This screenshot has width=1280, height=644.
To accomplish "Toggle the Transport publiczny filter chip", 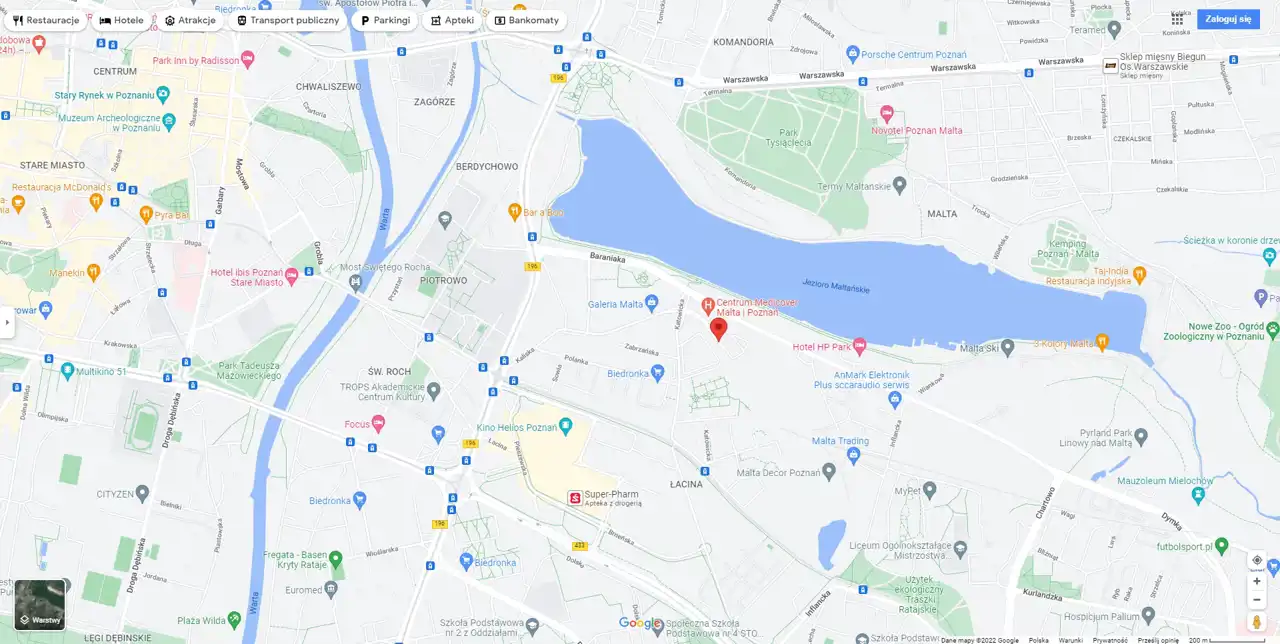I will tap(288, 20).
